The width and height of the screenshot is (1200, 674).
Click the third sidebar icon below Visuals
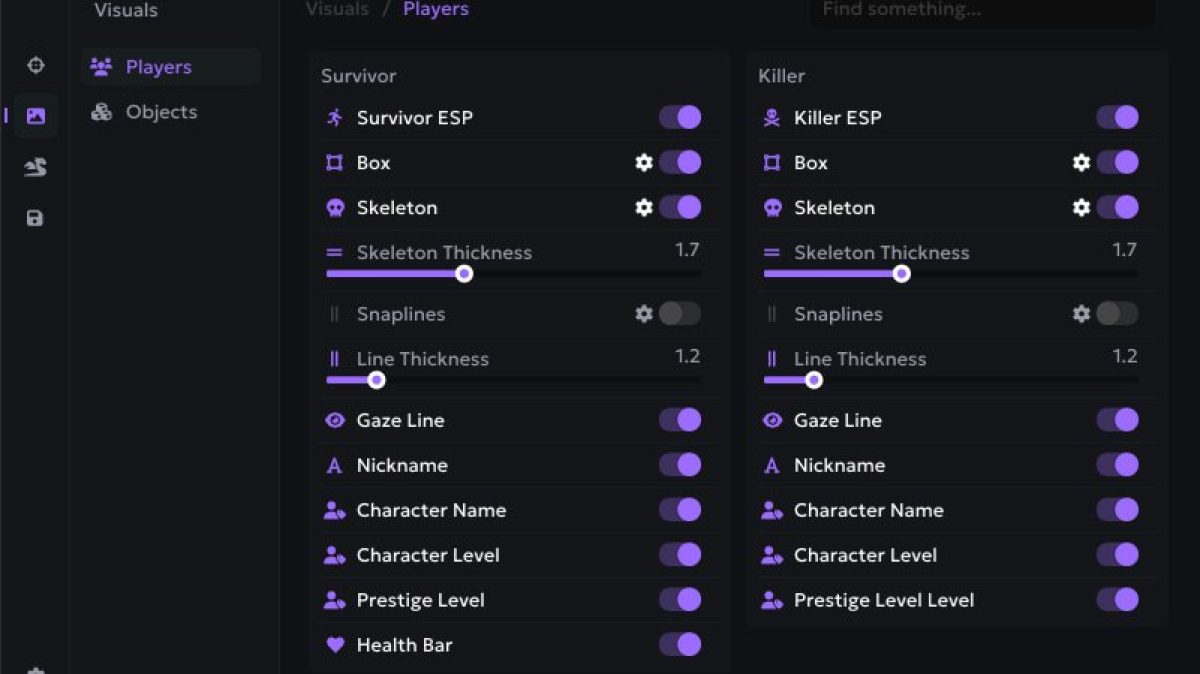(36, 167)
